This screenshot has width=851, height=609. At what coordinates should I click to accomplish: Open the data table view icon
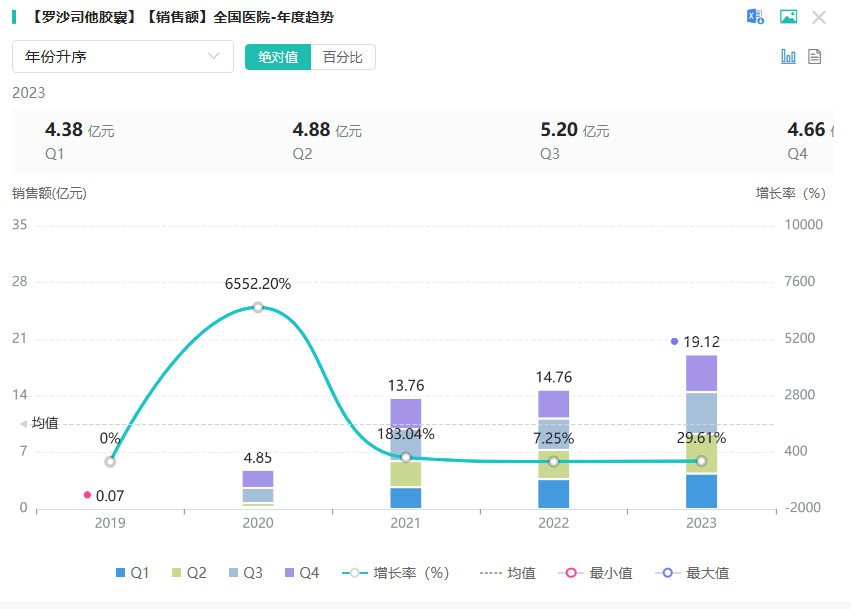coord(815,57)
